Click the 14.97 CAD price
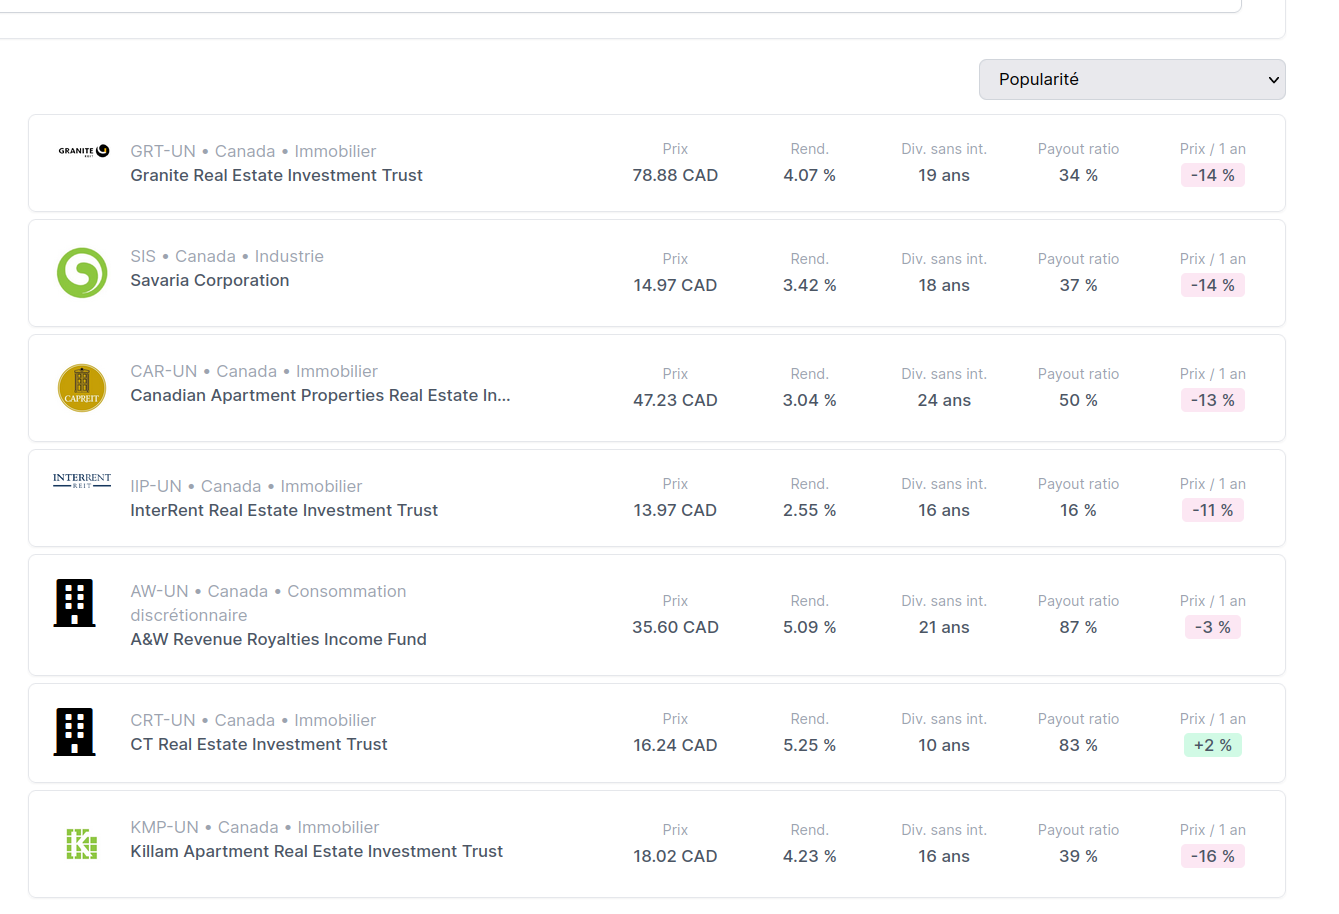This screenshot has width=1339, height=914. pos(675,285)
